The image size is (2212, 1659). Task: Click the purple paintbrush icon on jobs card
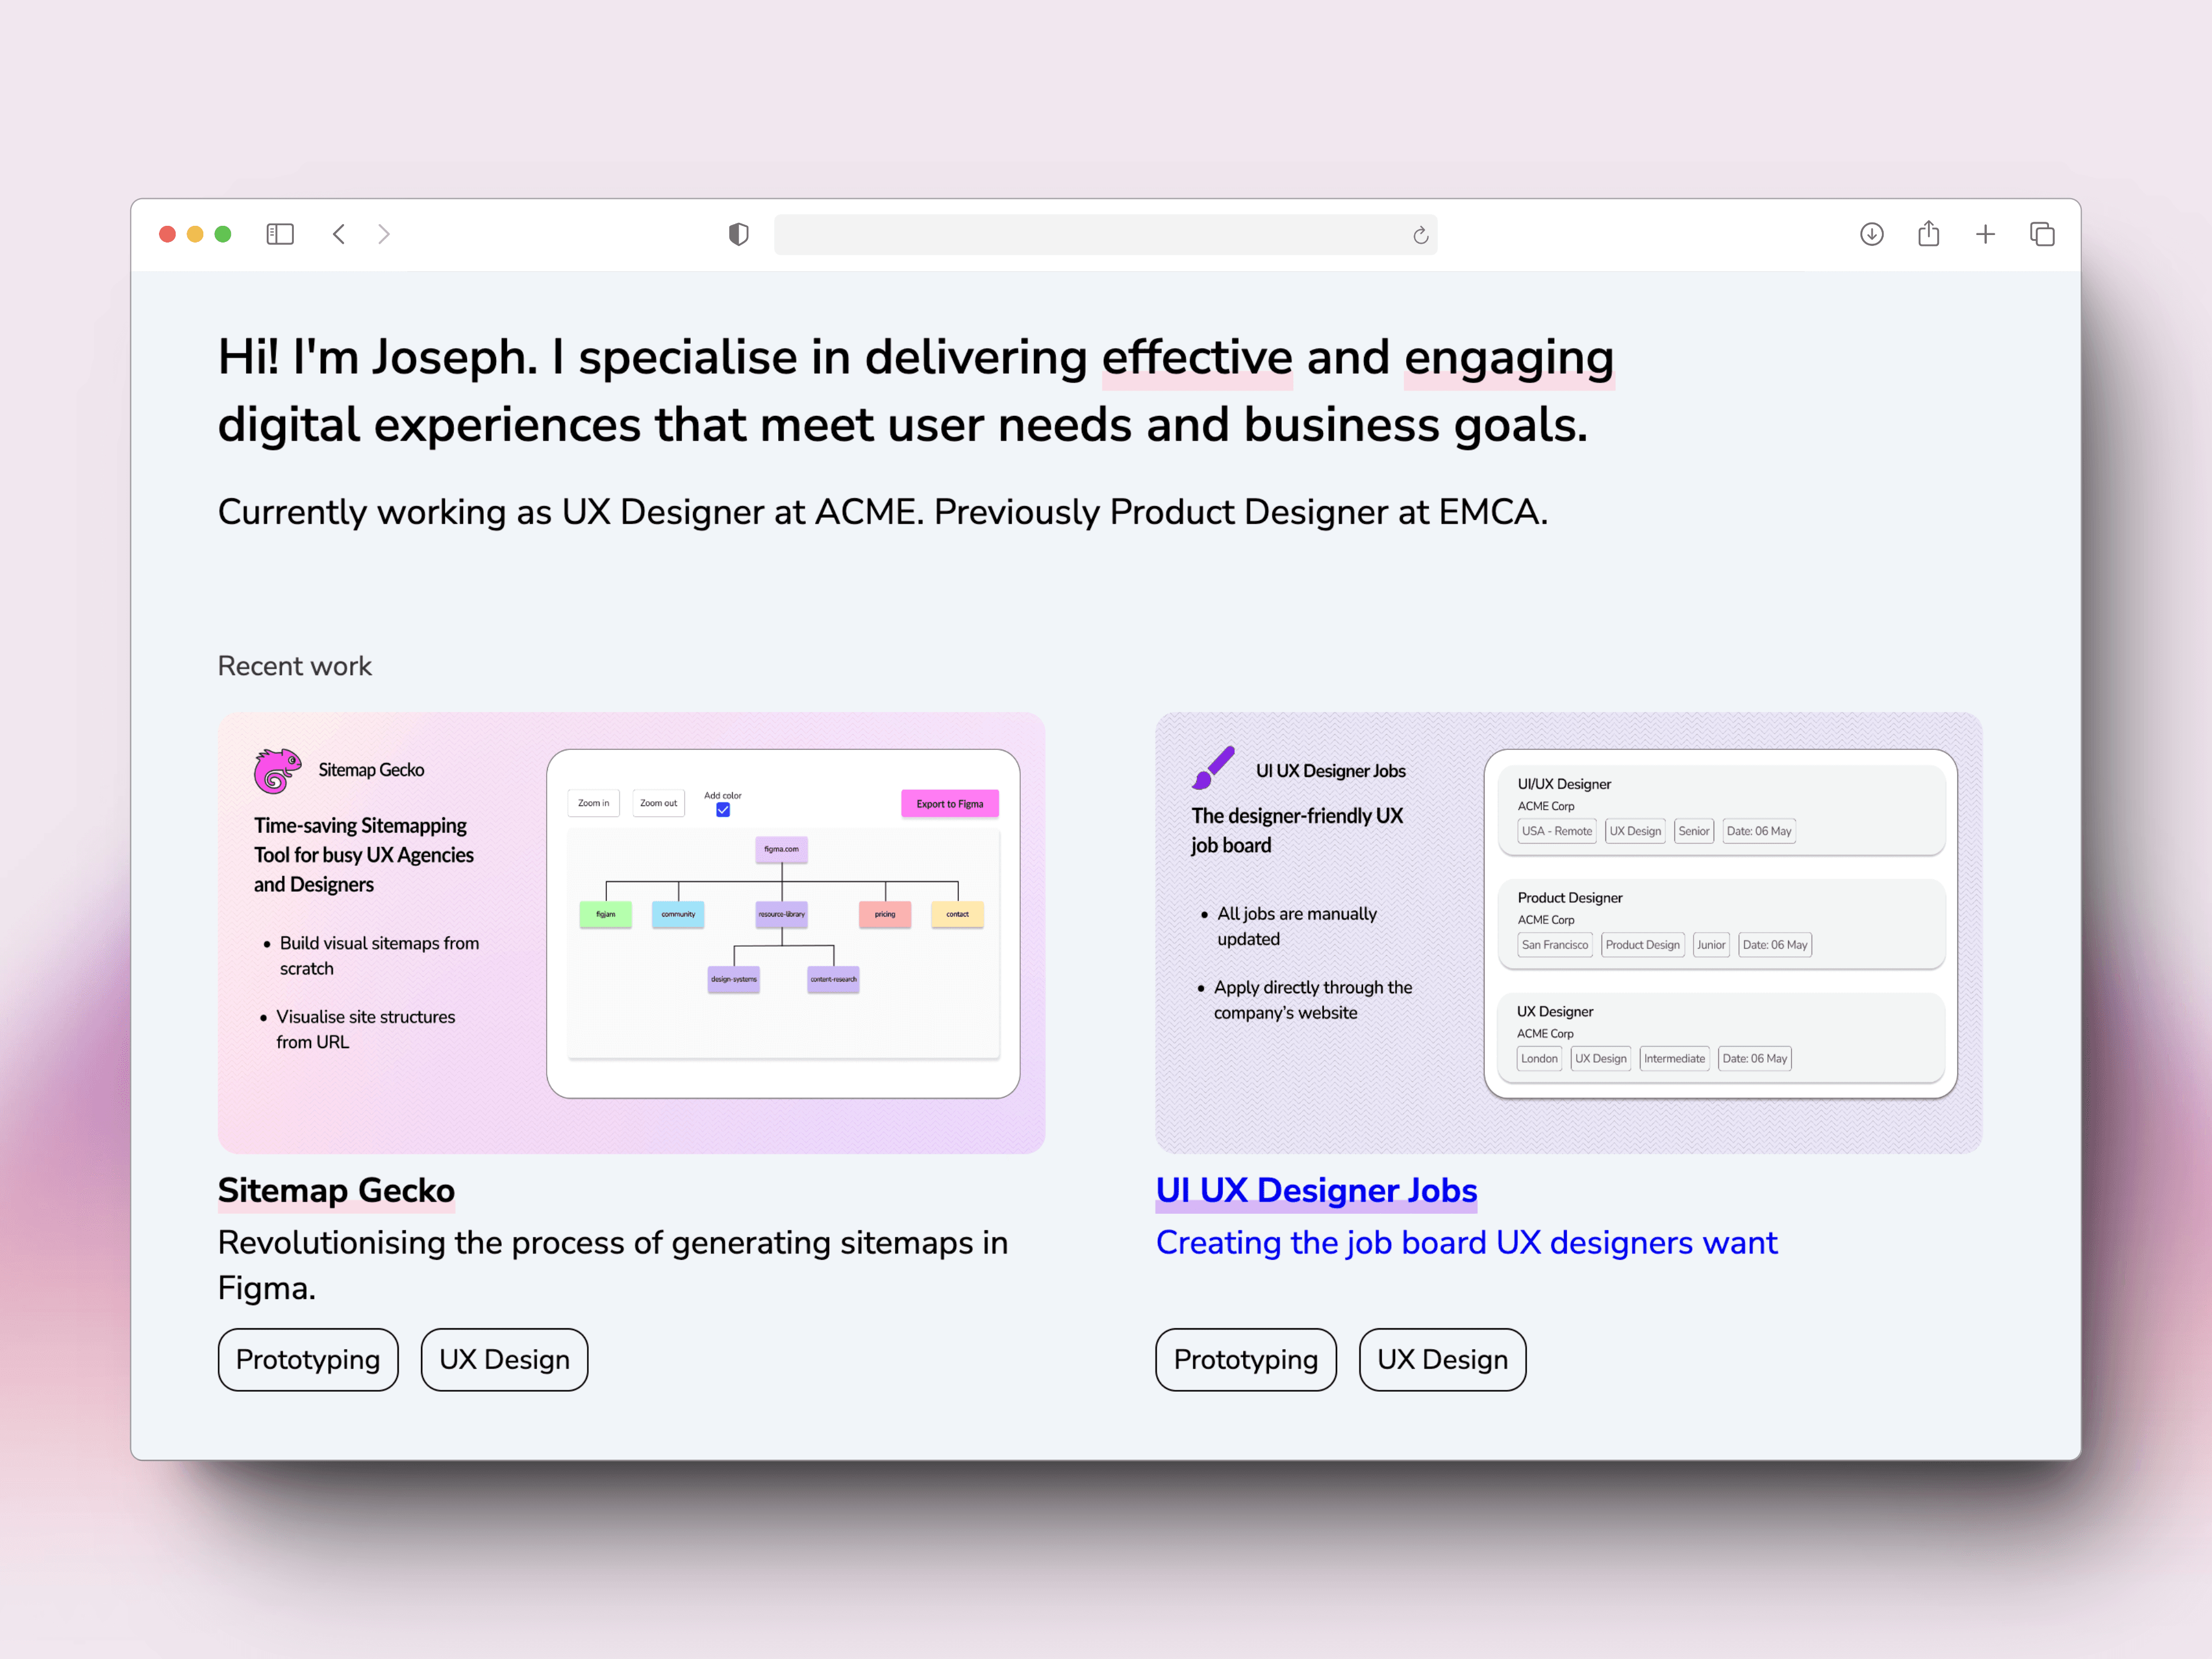pyautogui.click(x=1212, y=768)
